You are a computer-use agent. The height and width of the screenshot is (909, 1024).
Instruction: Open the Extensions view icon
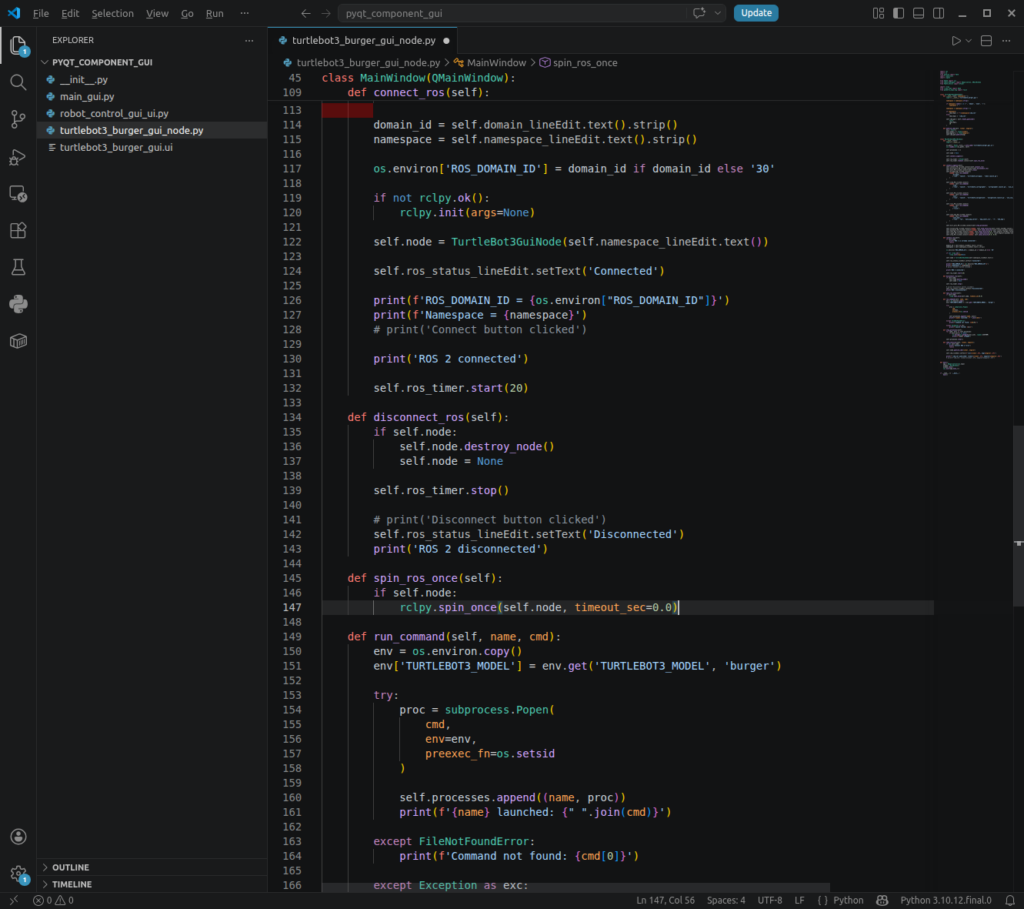(x=18, y=231)
